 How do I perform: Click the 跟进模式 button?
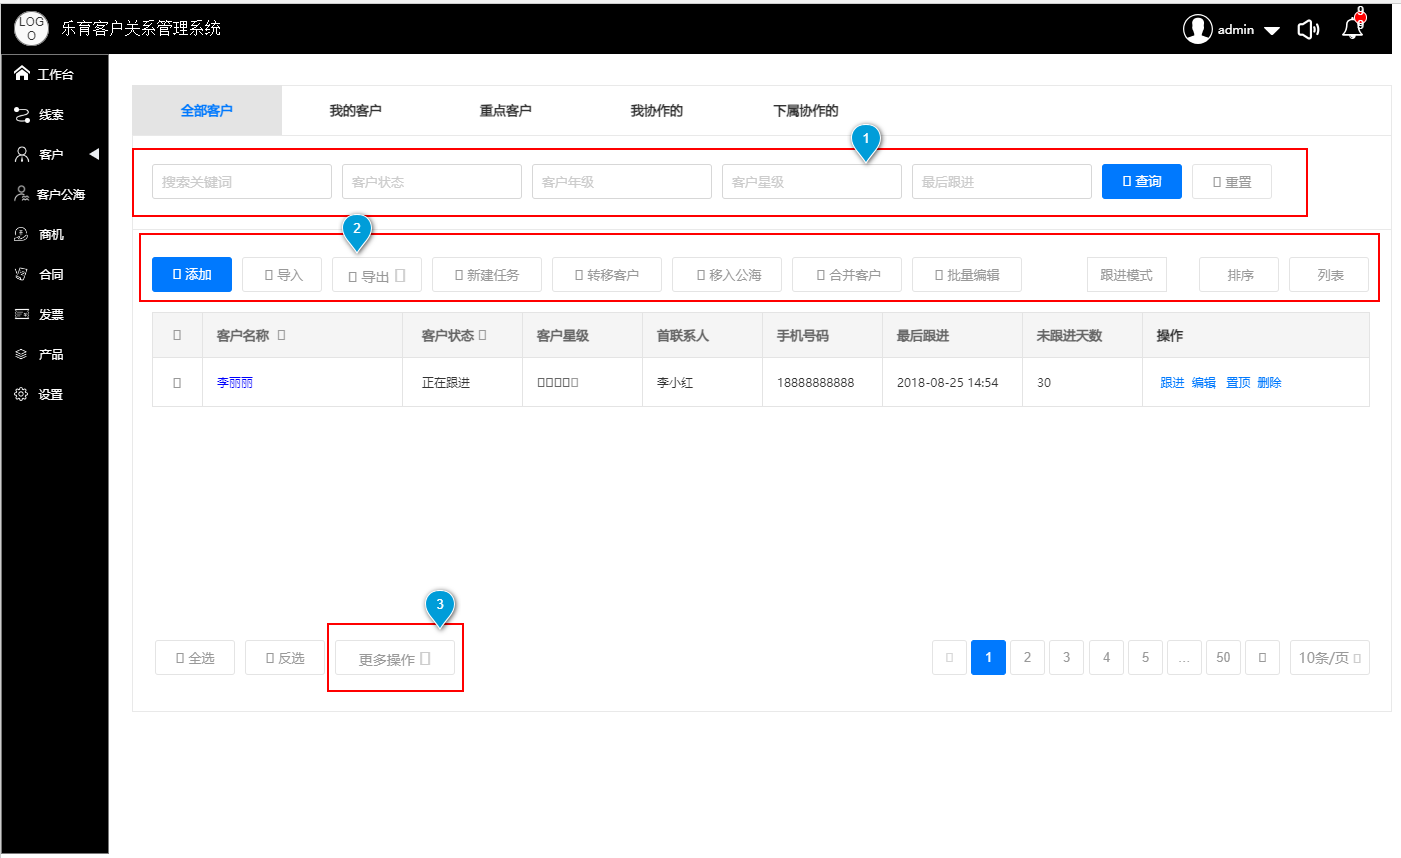tap(1127, 275)
